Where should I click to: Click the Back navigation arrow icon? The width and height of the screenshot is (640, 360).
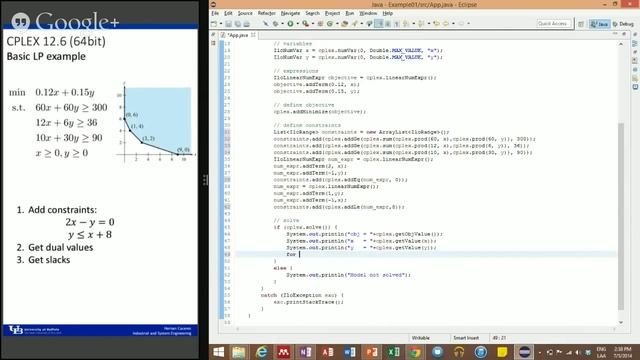[x=446, y=24]
